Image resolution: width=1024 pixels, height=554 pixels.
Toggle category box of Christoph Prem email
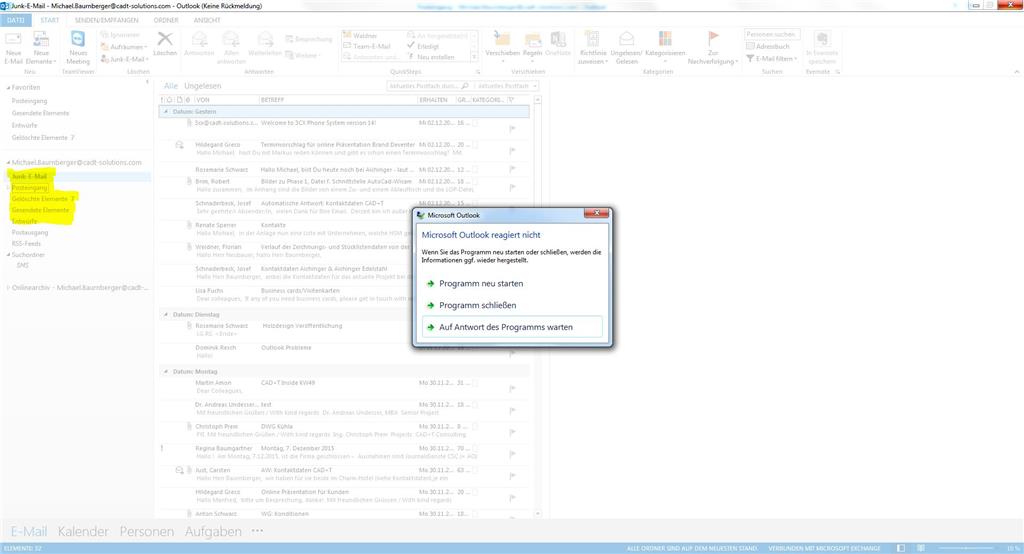tap(475, 427)
